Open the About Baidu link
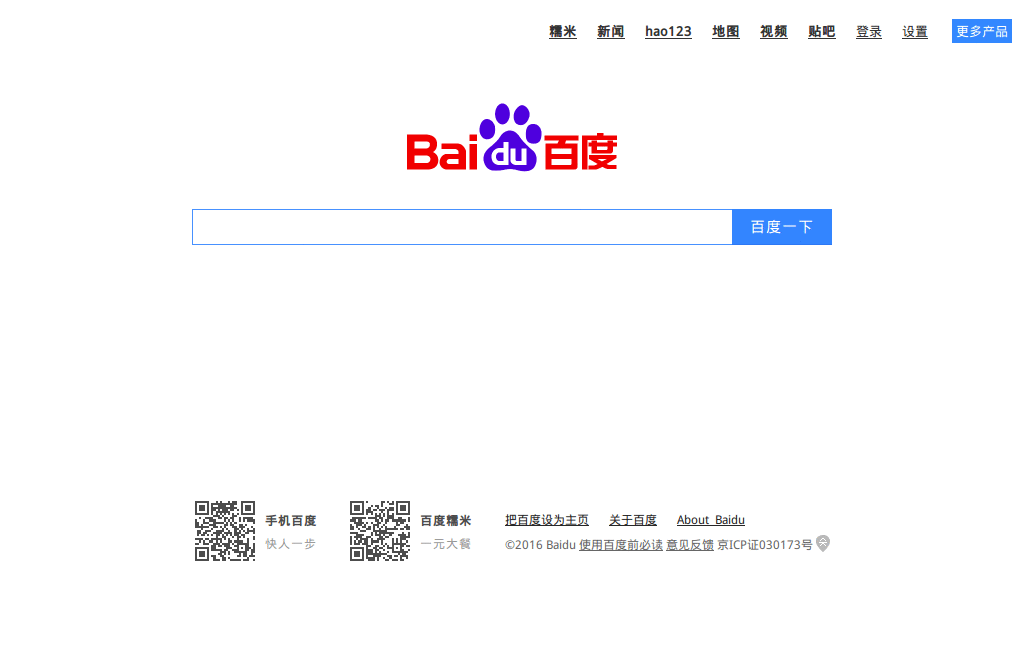 [711, 520]
